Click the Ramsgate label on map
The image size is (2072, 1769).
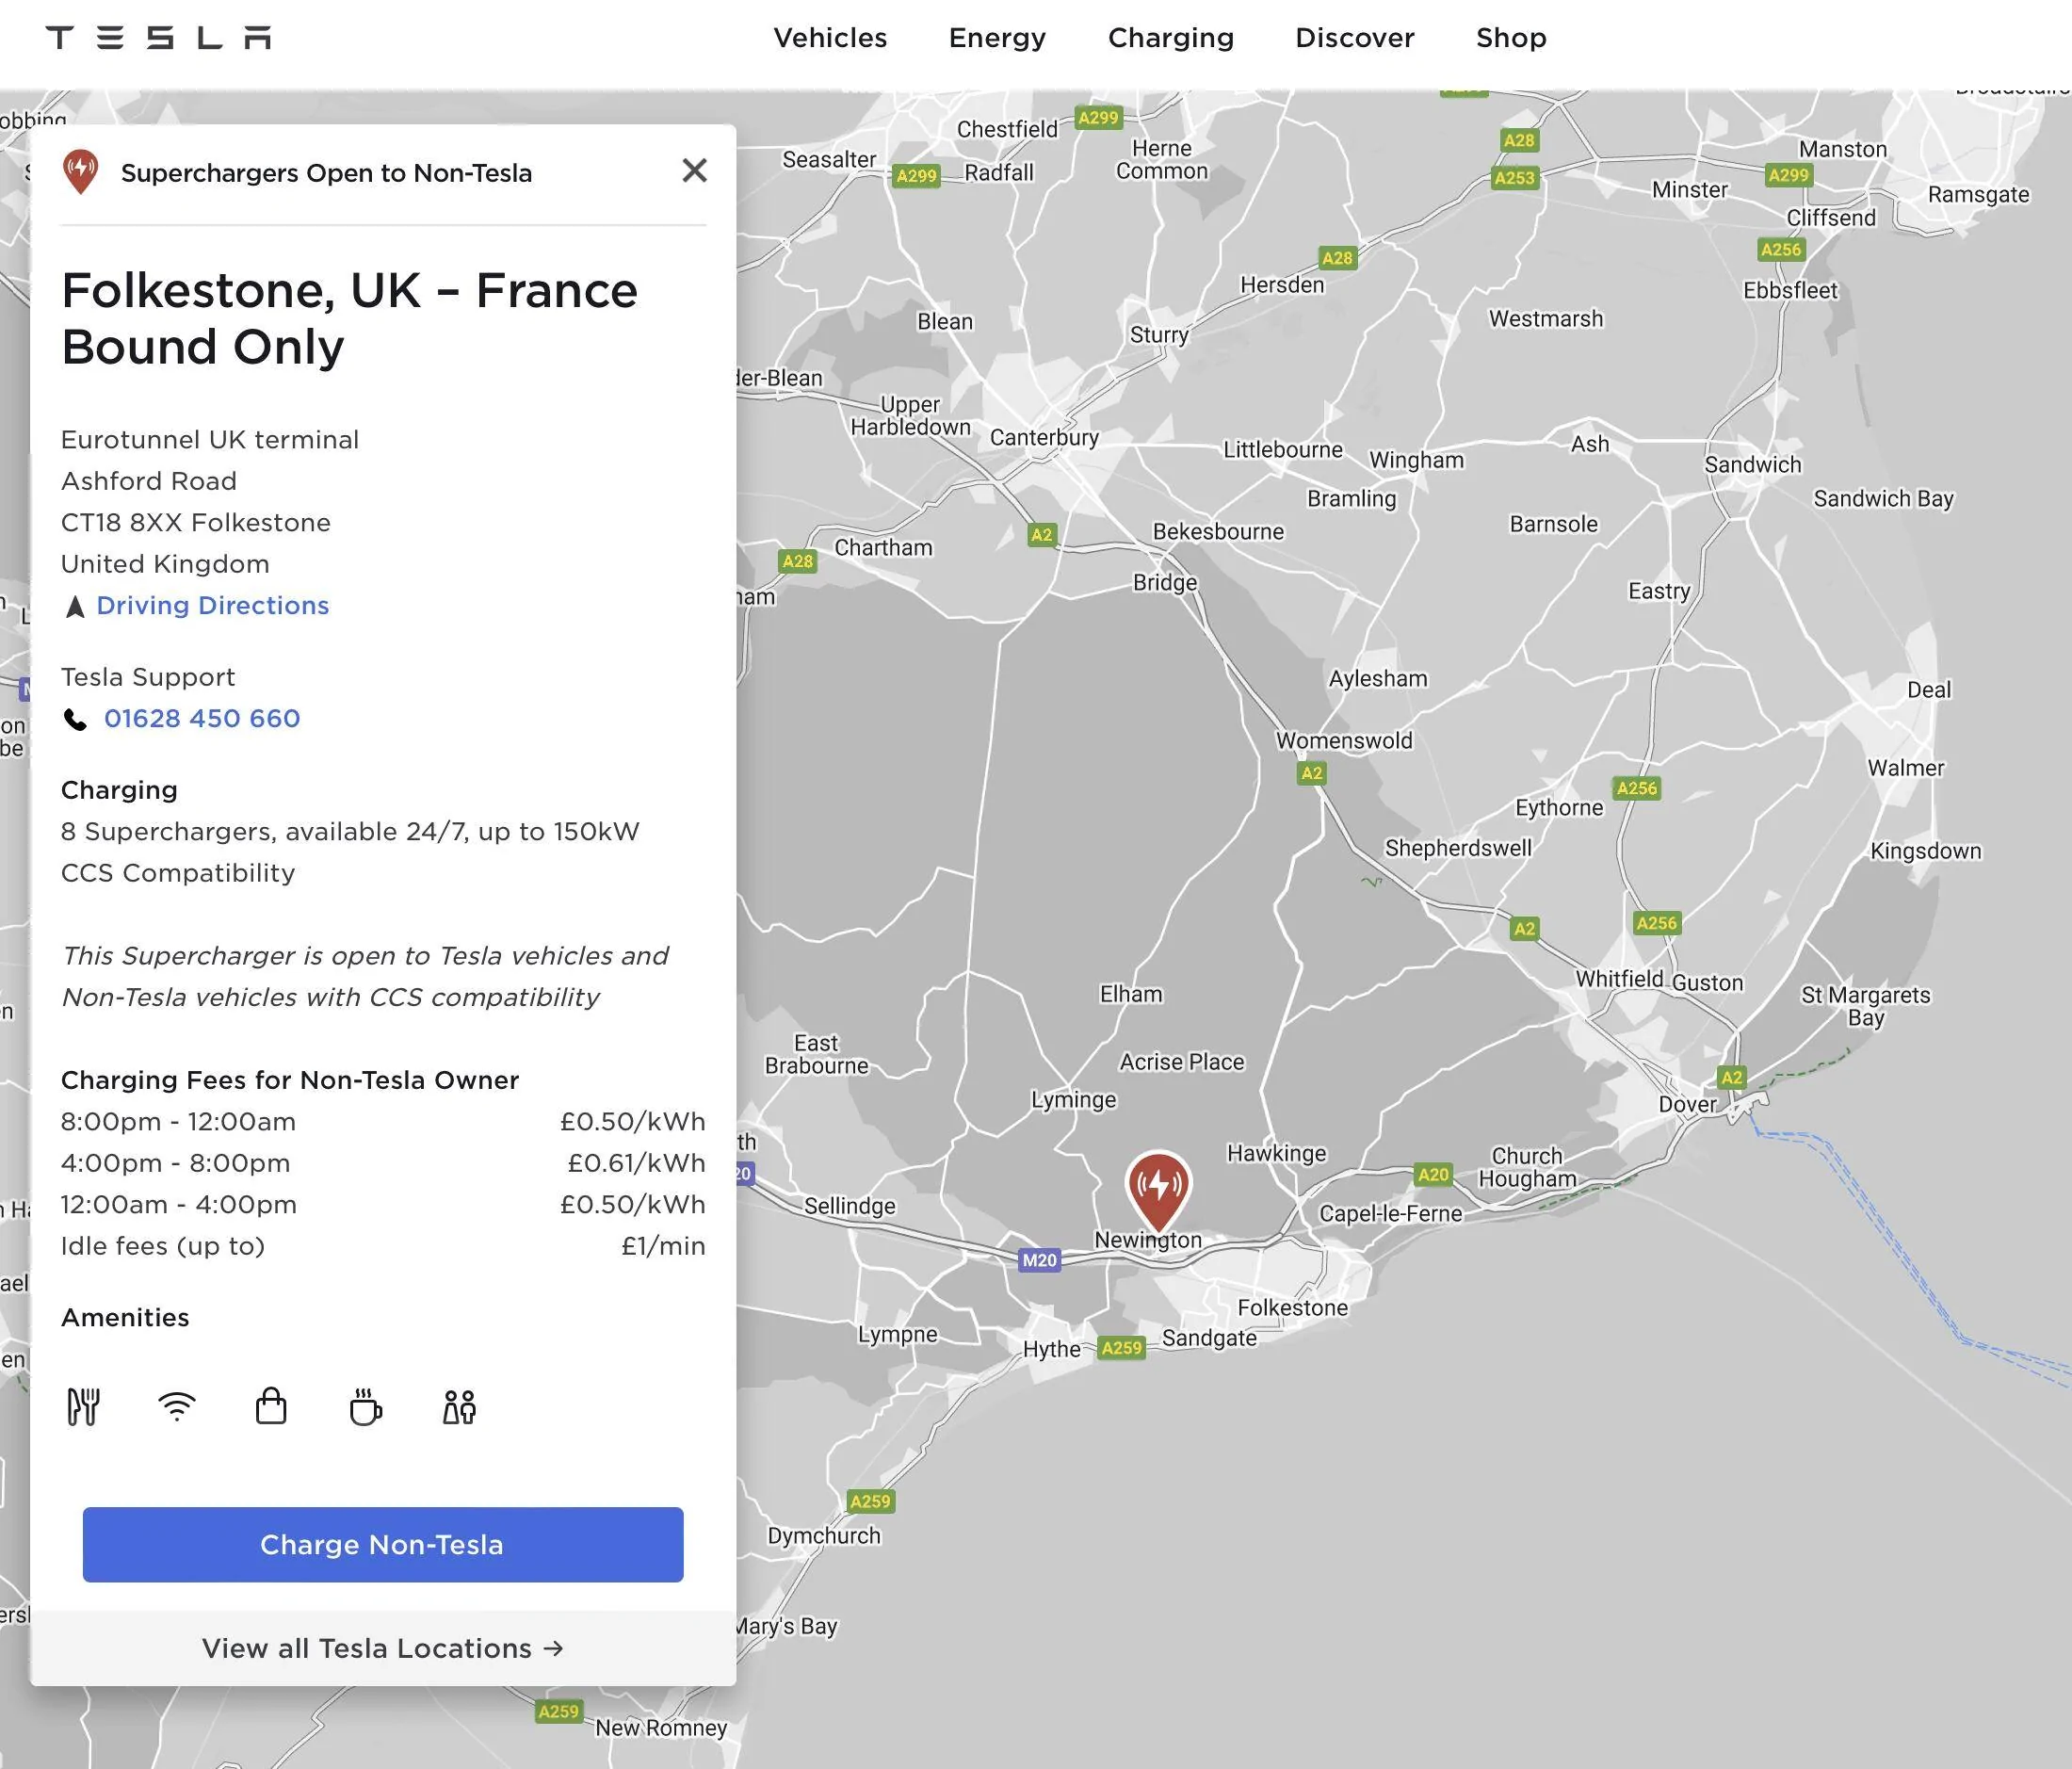[1978, 194]
